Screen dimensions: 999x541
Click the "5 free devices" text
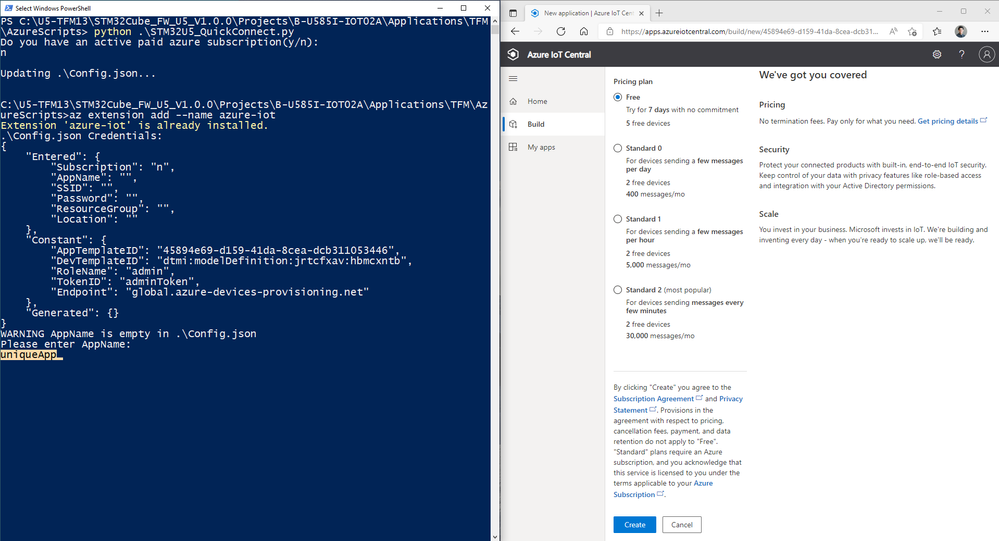click(x=648, y=124)
